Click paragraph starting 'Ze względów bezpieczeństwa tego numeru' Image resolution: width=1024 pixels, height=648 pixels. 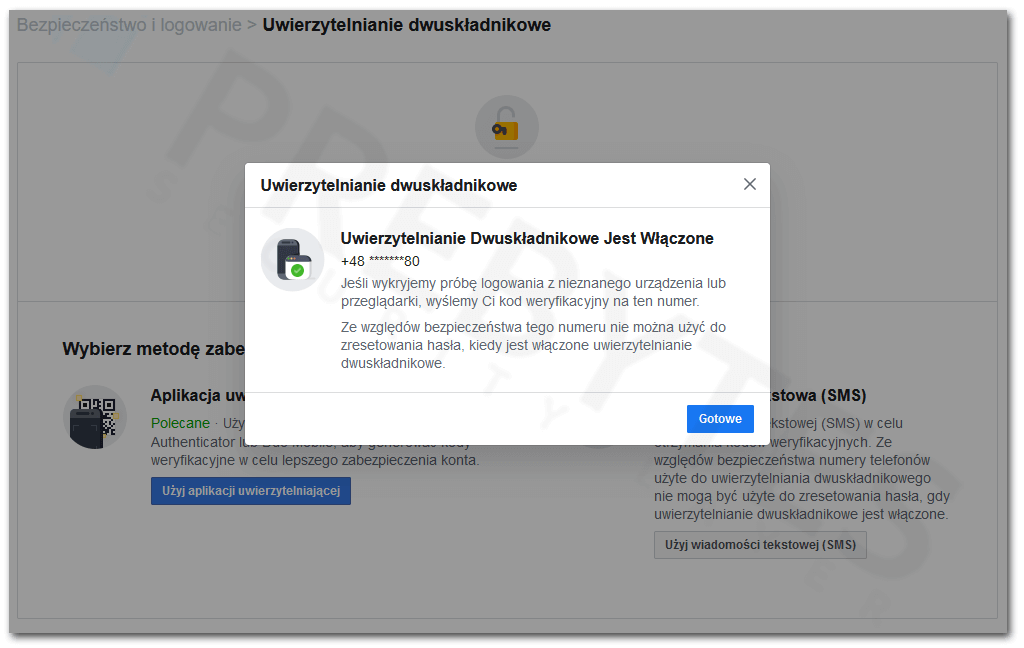click(x=533, y=345)
